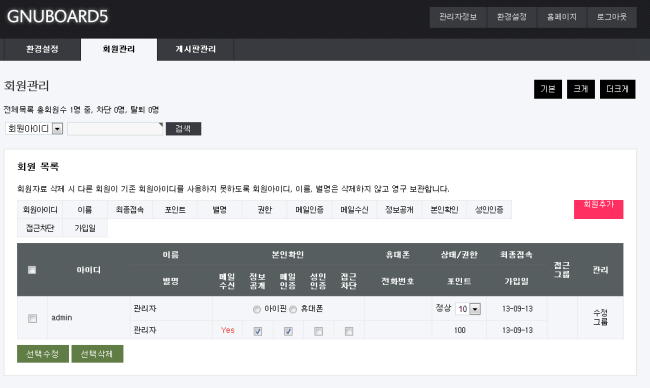The image size is (650, 388).
Task: Sort list by 메일수신
Action: (354, 210)
